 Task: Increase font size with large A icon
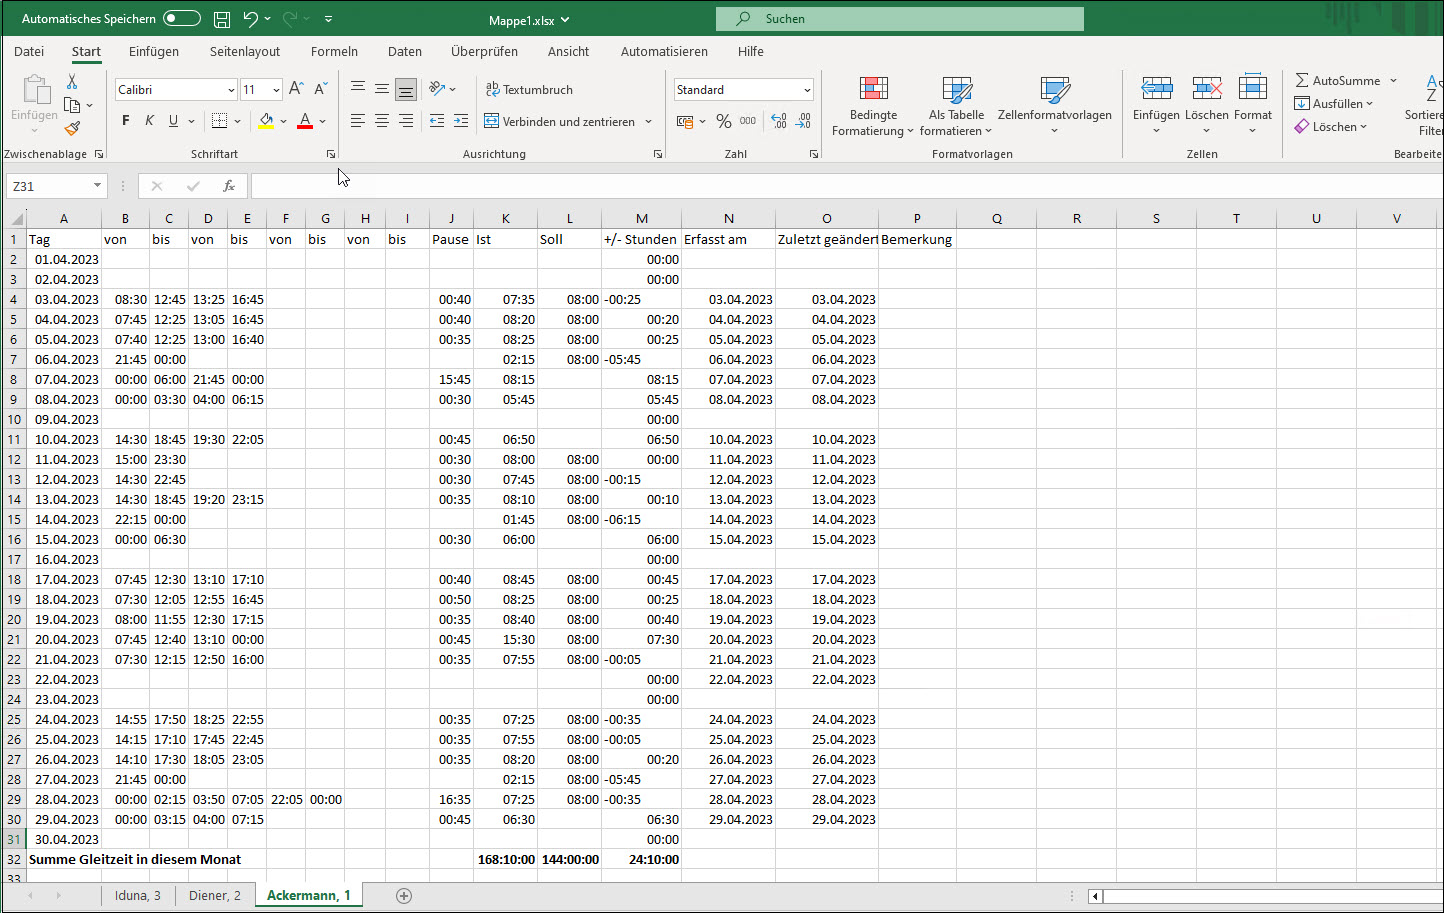297,89
